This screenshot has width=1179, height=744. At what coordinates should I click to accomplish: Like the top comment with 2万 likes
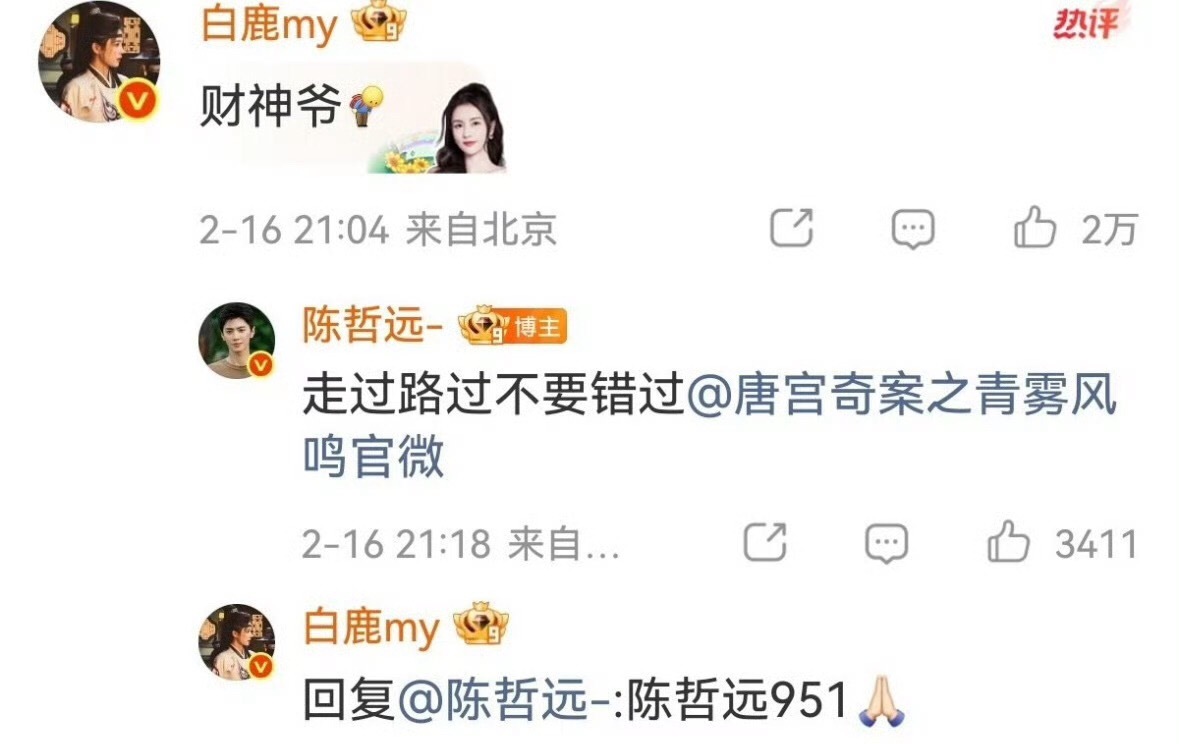tap(1035, 228)
